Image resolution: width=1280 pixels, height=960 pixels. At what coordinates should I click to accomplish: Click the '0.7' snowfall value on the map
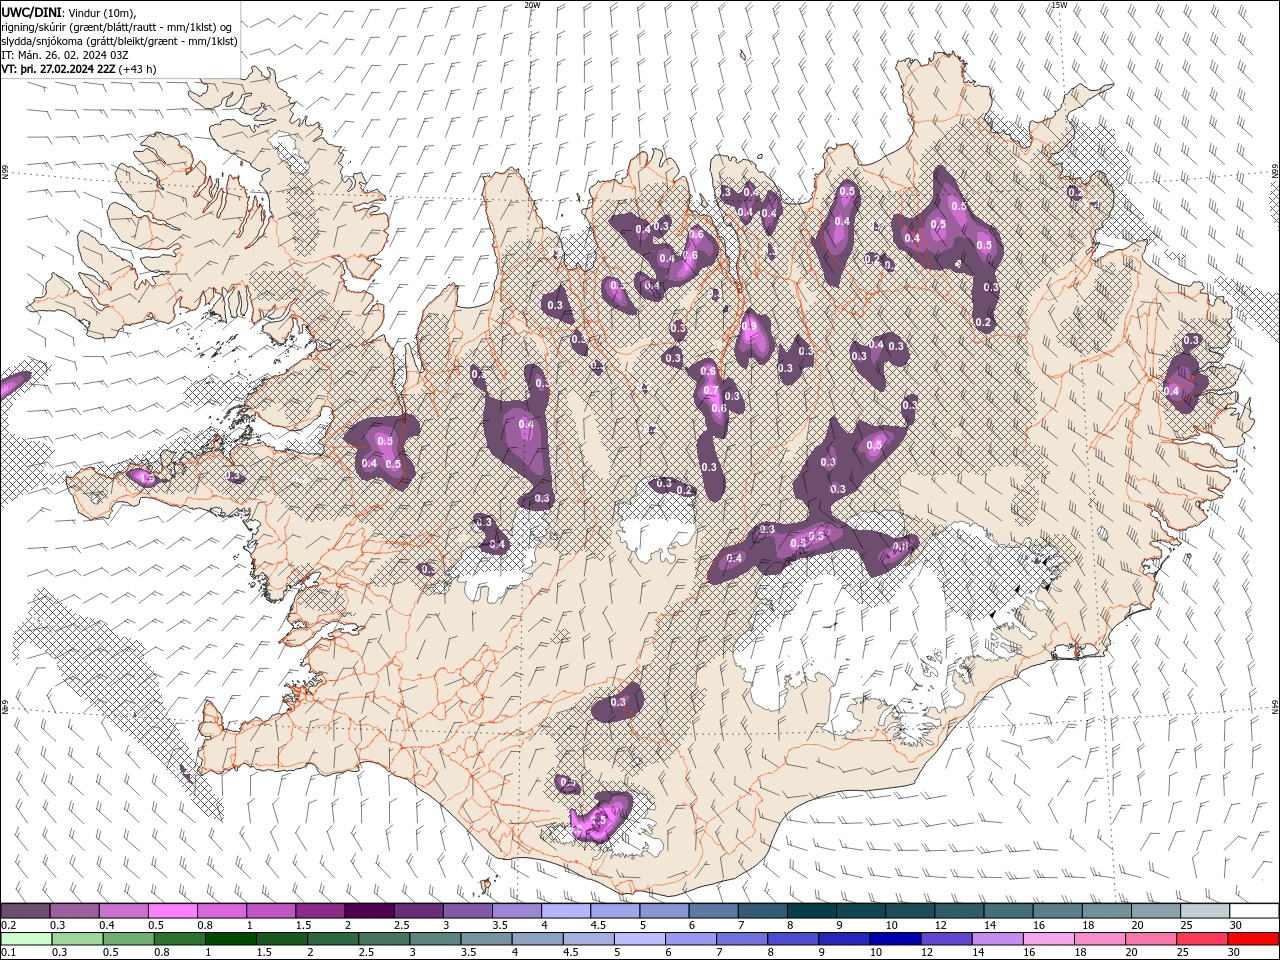(711, 390)
